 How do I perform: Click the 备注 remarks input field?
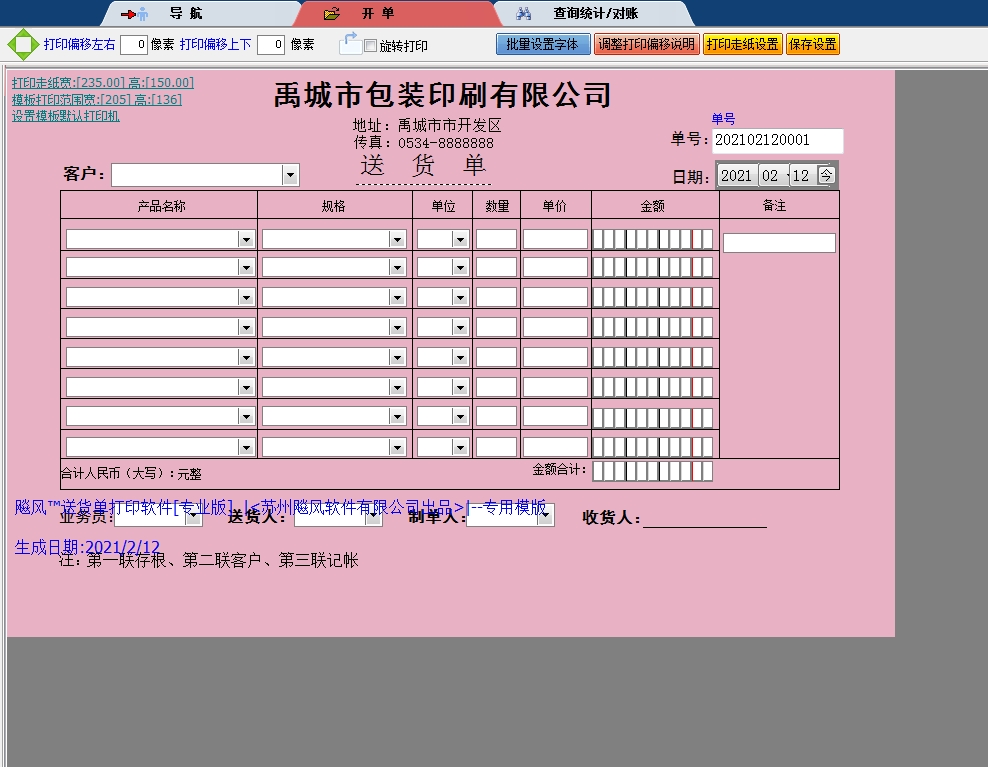(778, 243)
